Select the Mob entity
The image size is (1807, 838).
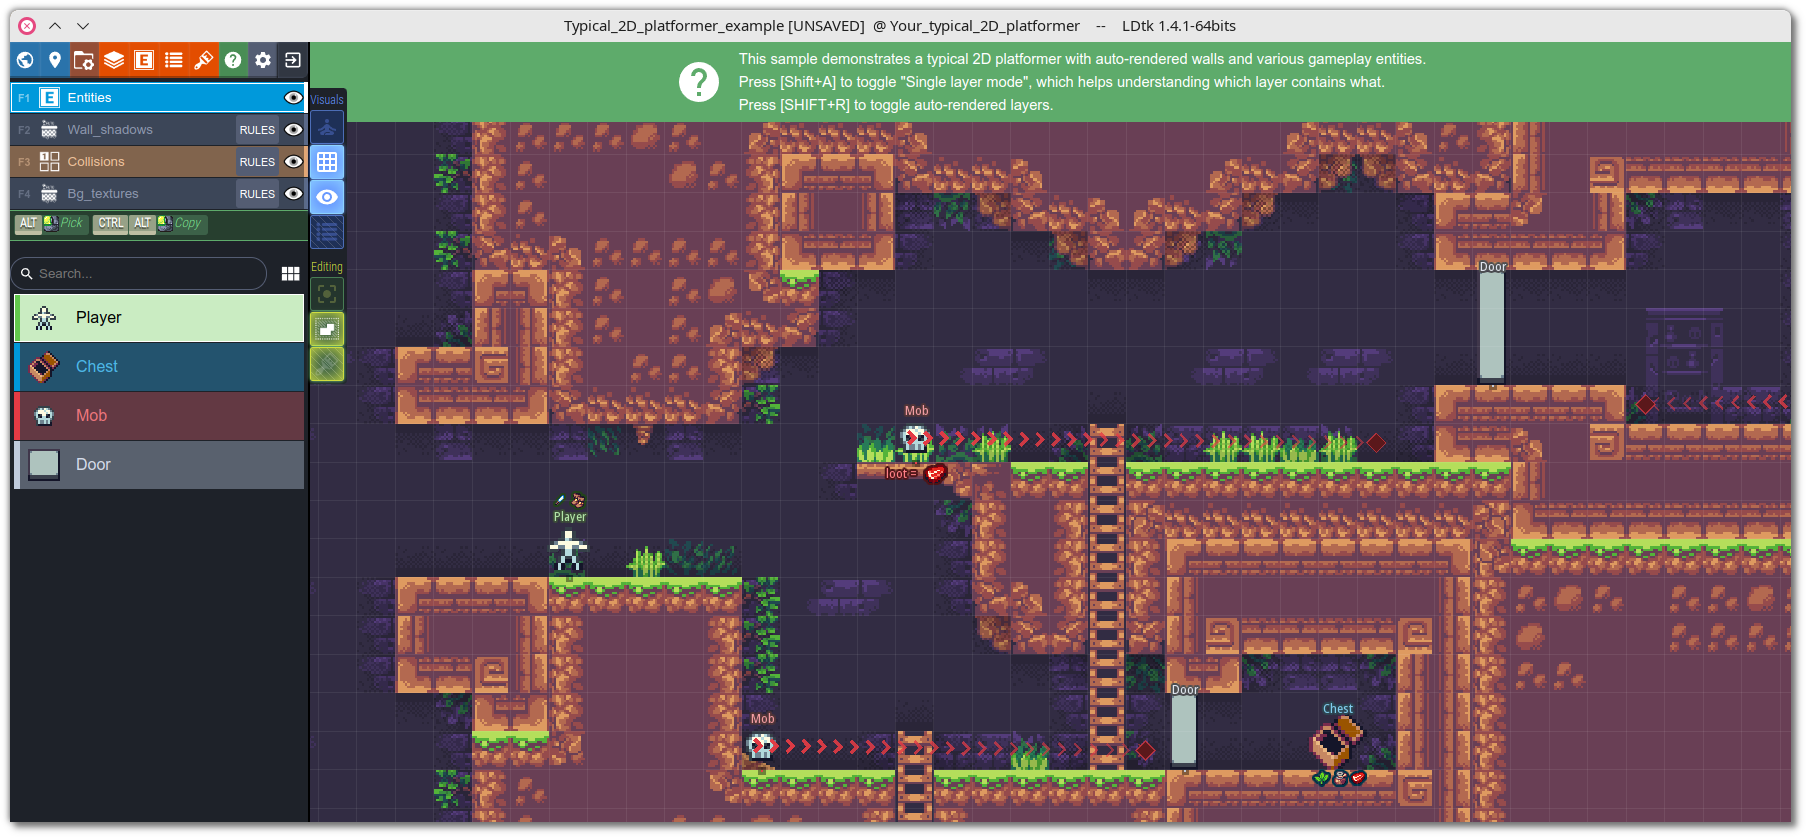(159, 416)
